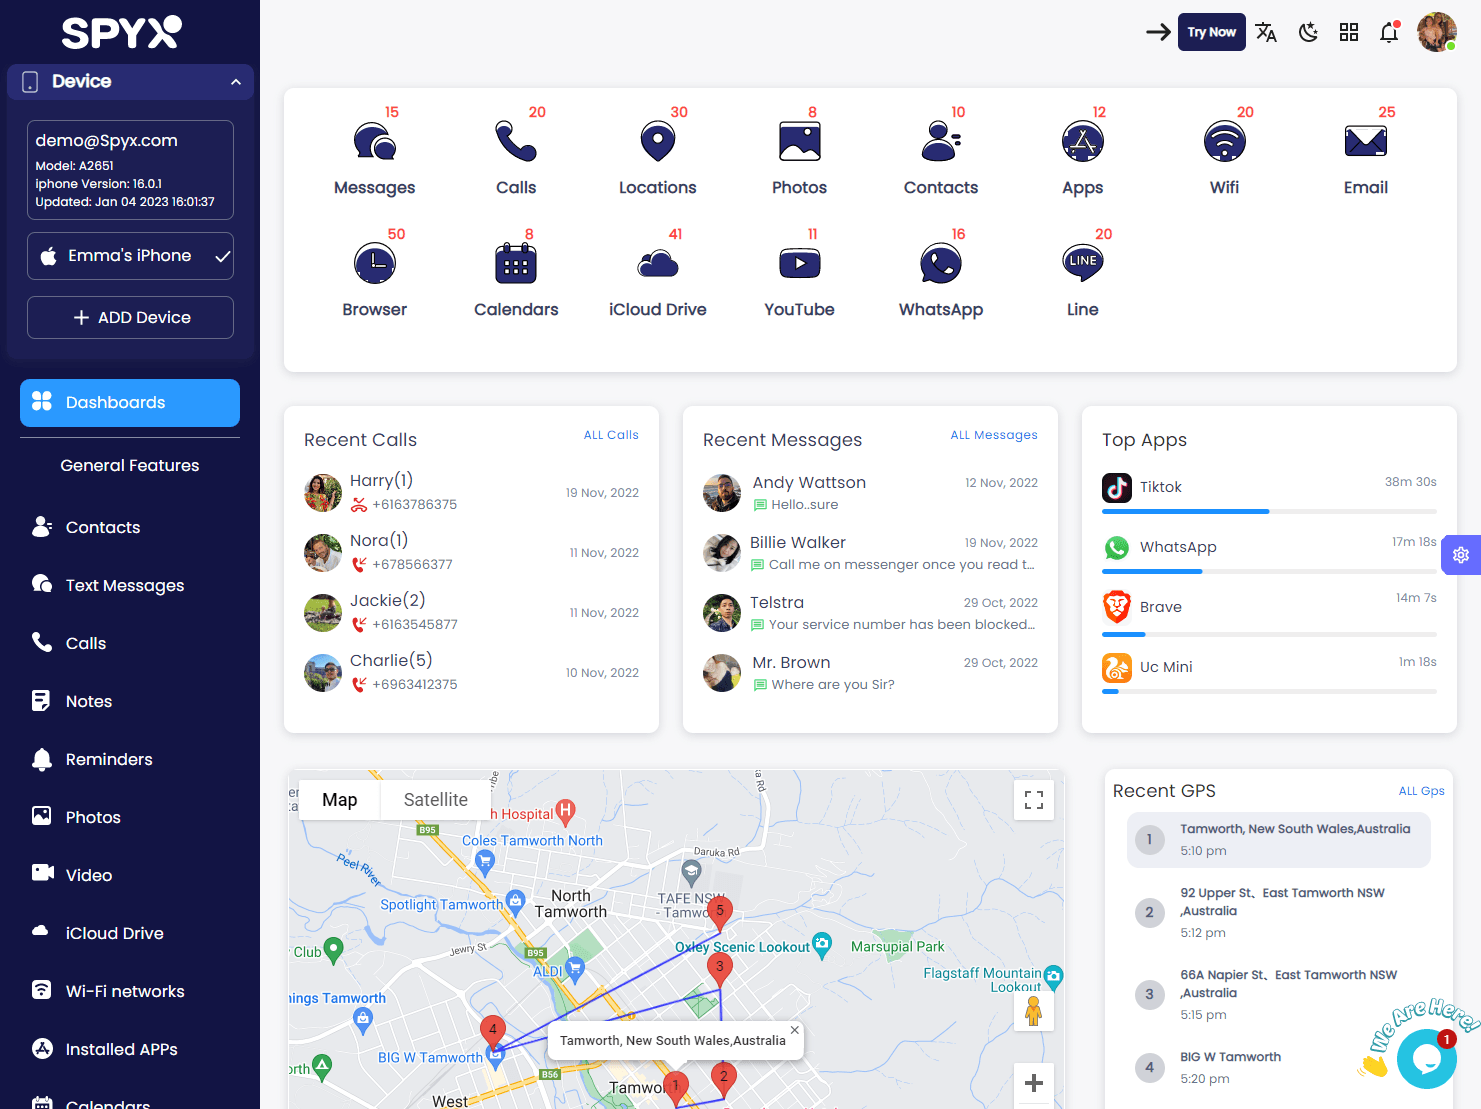This screenshot has width=1481, height=1109.
Task: Click the ADD Device button
Action: pyautogui.click(x=130, y=317)
